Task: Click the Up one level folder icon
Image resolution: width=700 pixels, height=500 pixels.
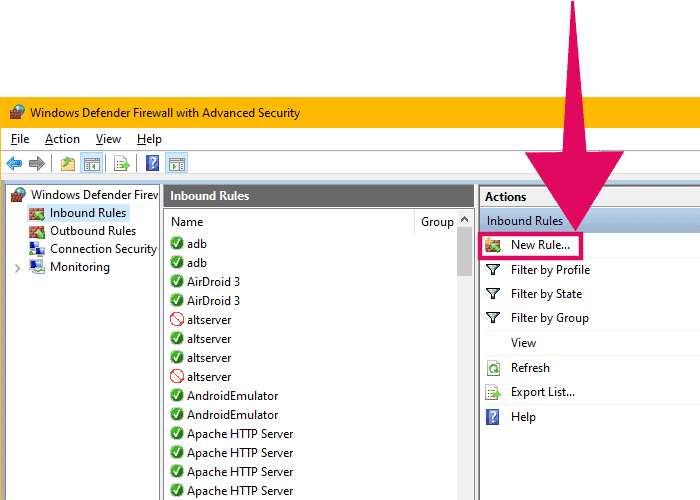Action: coord(67,163)
